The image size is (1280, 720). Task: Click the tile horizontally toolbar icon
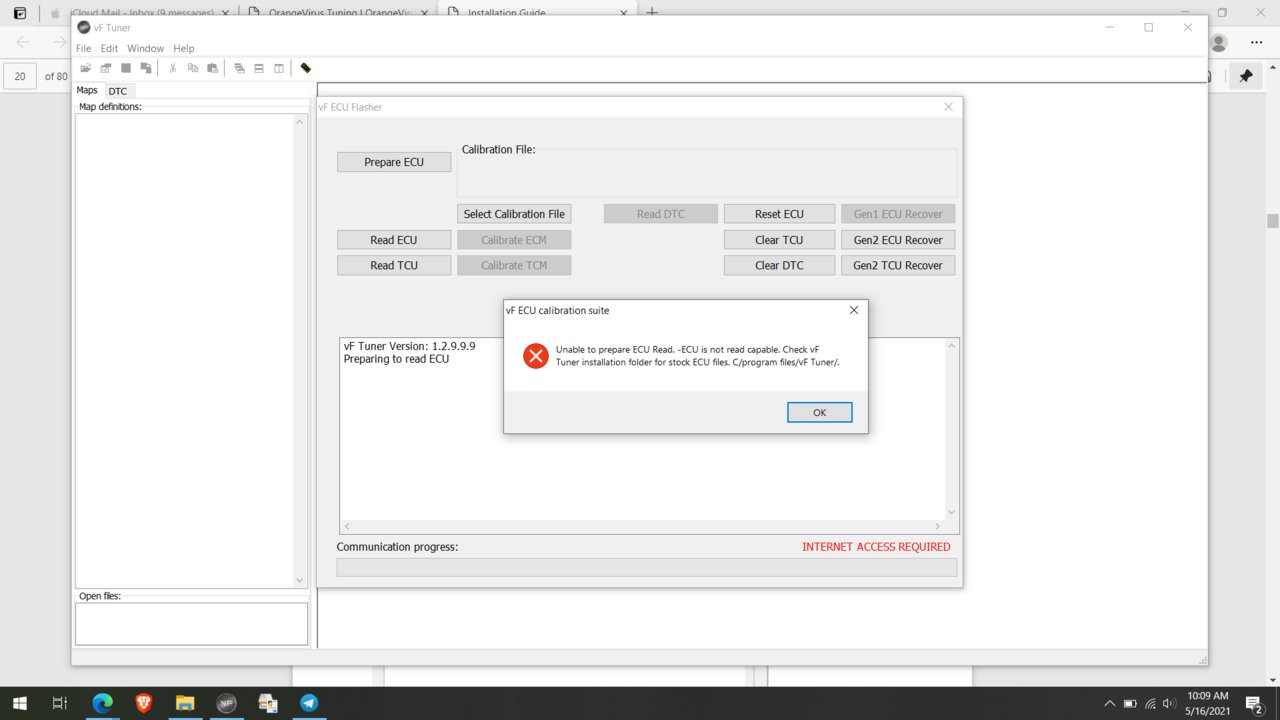(x=259, y=68)
